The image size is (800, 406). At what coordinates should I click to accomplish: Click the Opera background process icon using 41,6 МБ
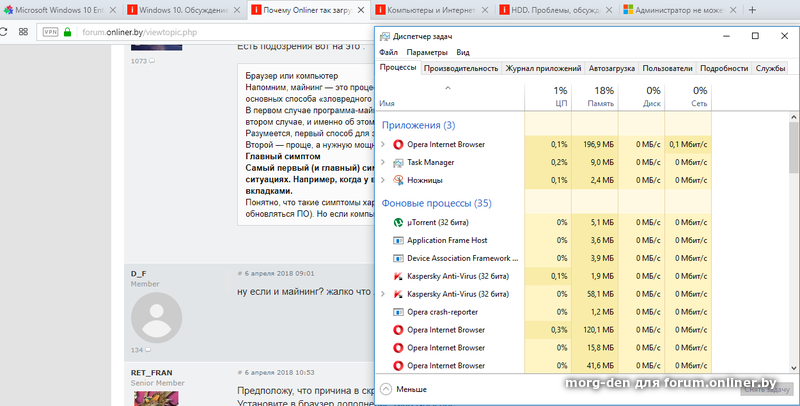tap(398, 366)
